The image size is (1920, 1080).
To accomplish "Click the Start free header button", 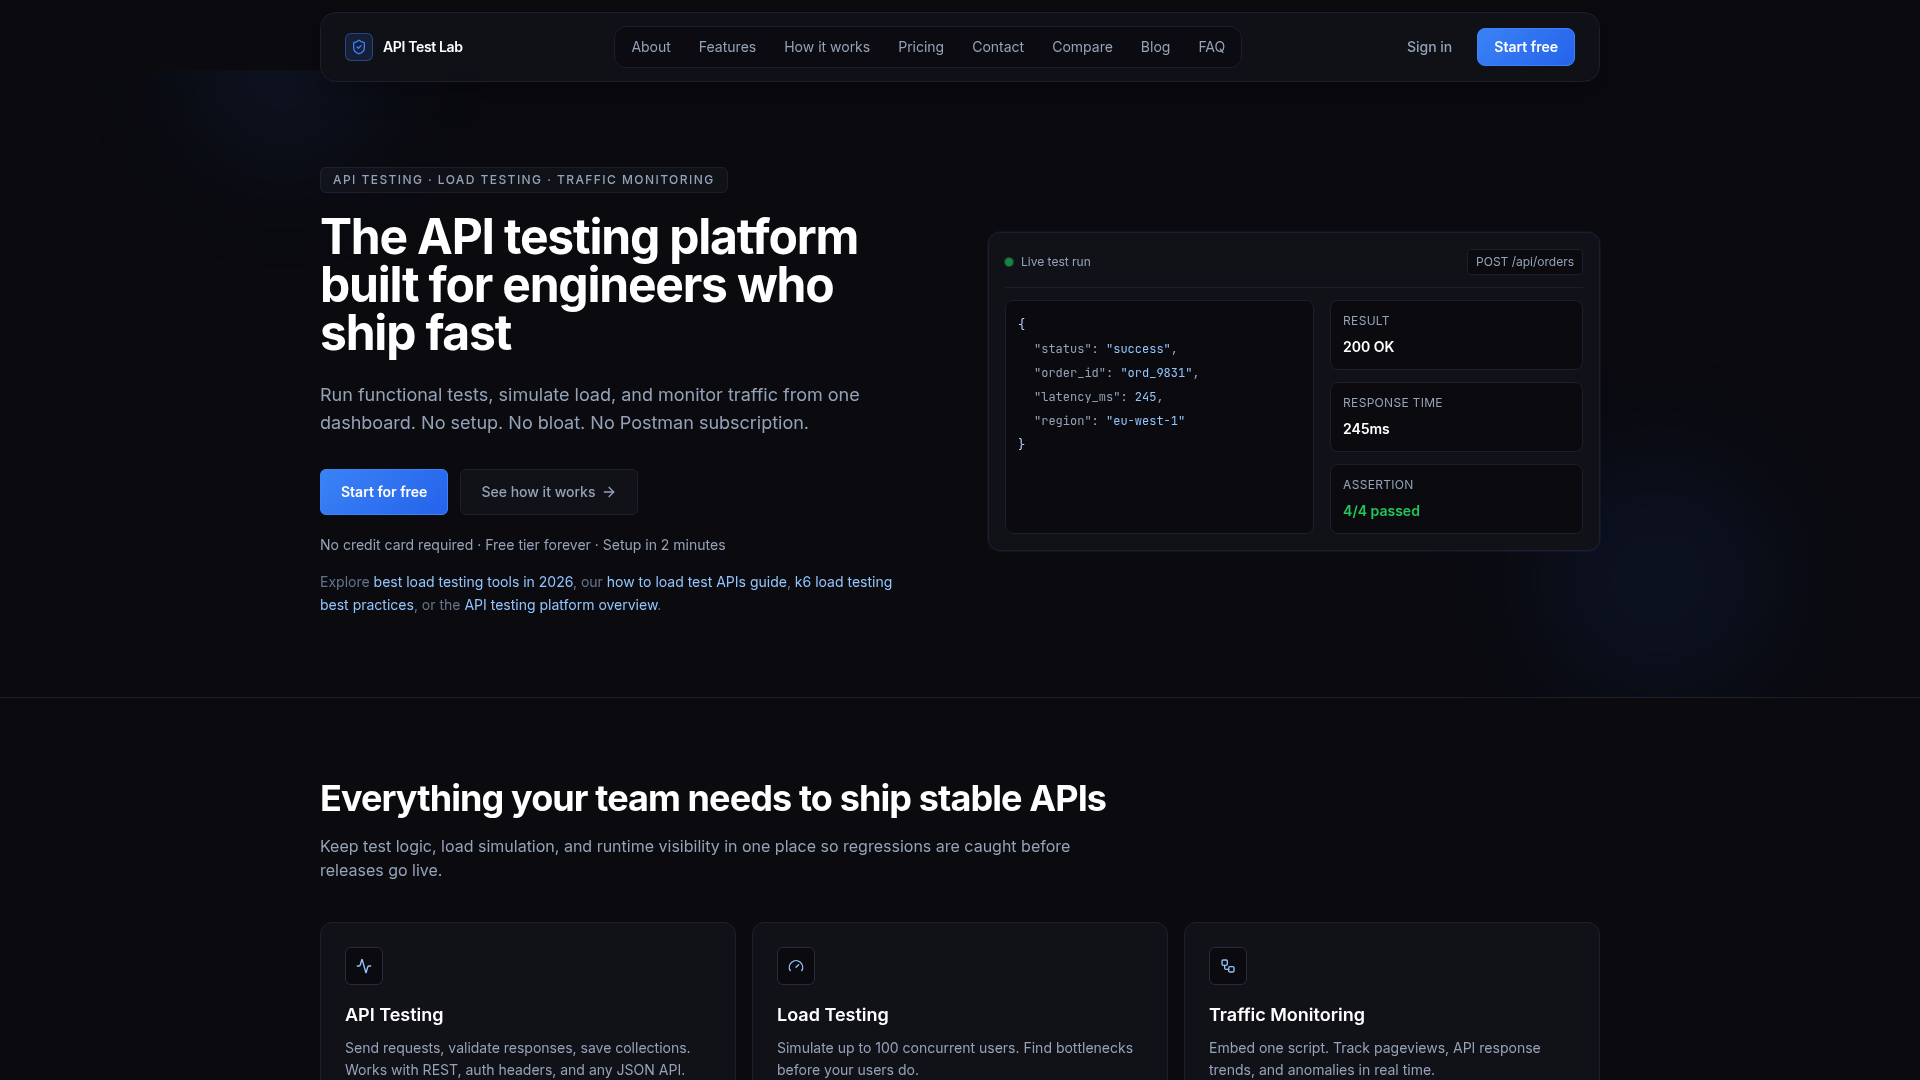I will click(x=1526, y=47).
